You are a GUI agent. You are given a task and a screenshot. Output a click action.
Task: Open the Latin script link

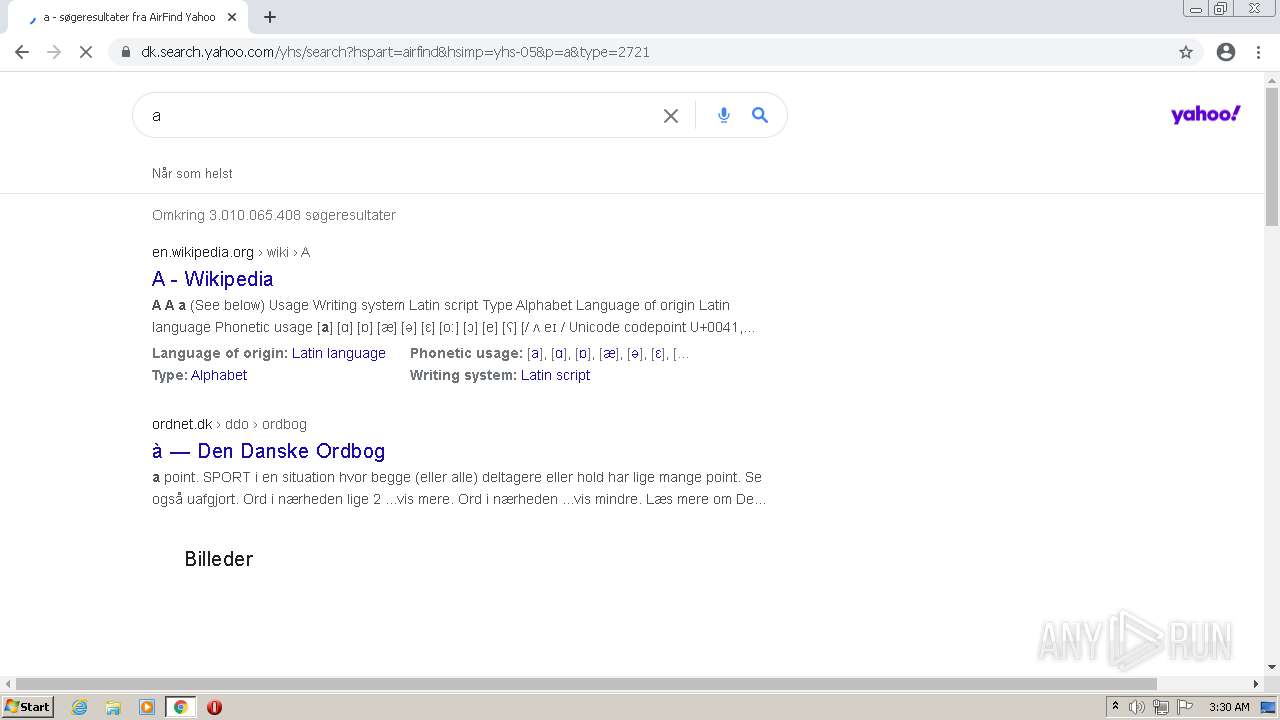[x=555, y=375]
